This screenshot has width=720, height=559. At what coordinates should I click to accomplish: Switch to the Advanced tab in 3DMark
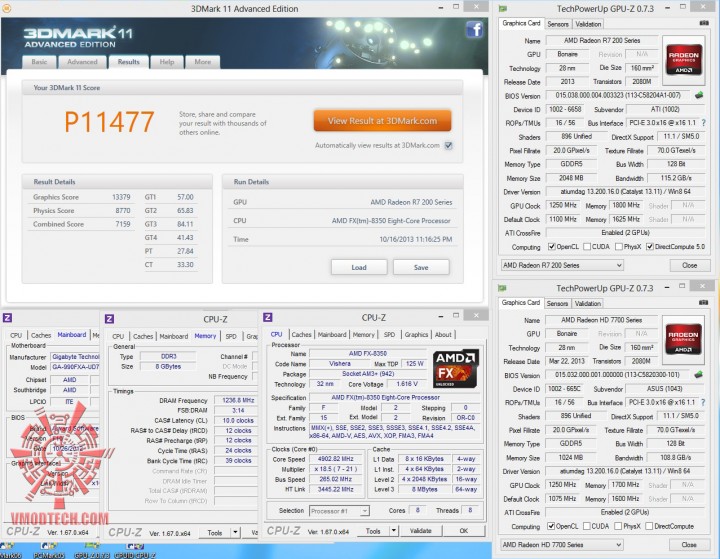(82, 62)
